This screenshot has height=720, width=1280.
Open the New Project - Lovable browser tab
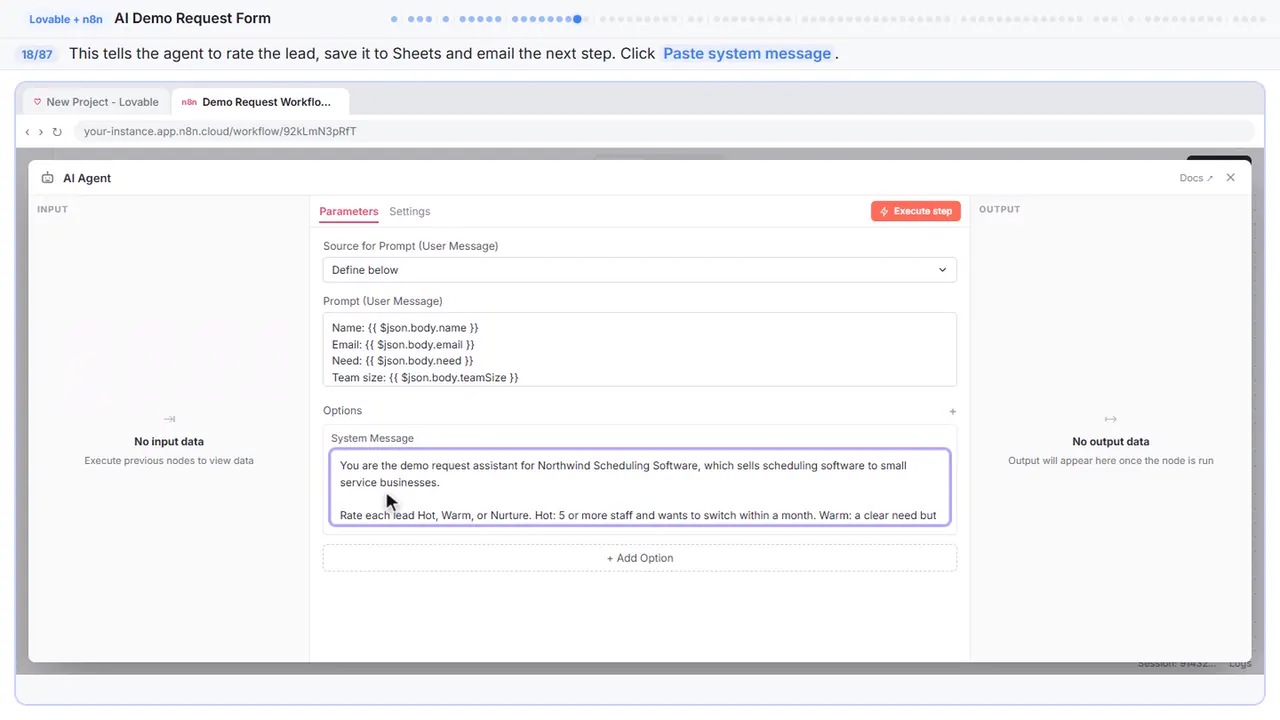96,102
